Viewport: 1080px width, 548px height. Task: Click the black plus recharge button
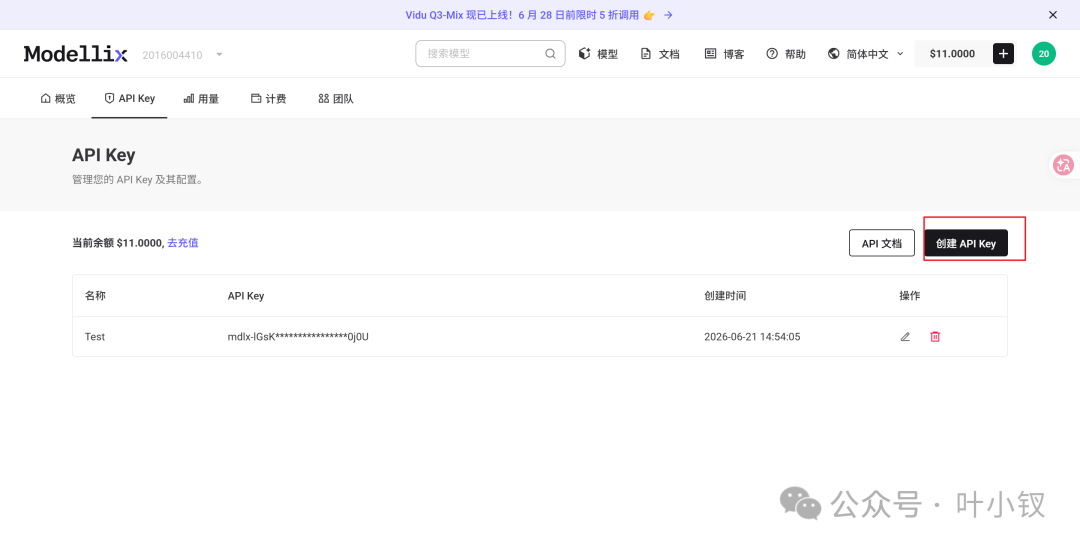(1003, 54)
